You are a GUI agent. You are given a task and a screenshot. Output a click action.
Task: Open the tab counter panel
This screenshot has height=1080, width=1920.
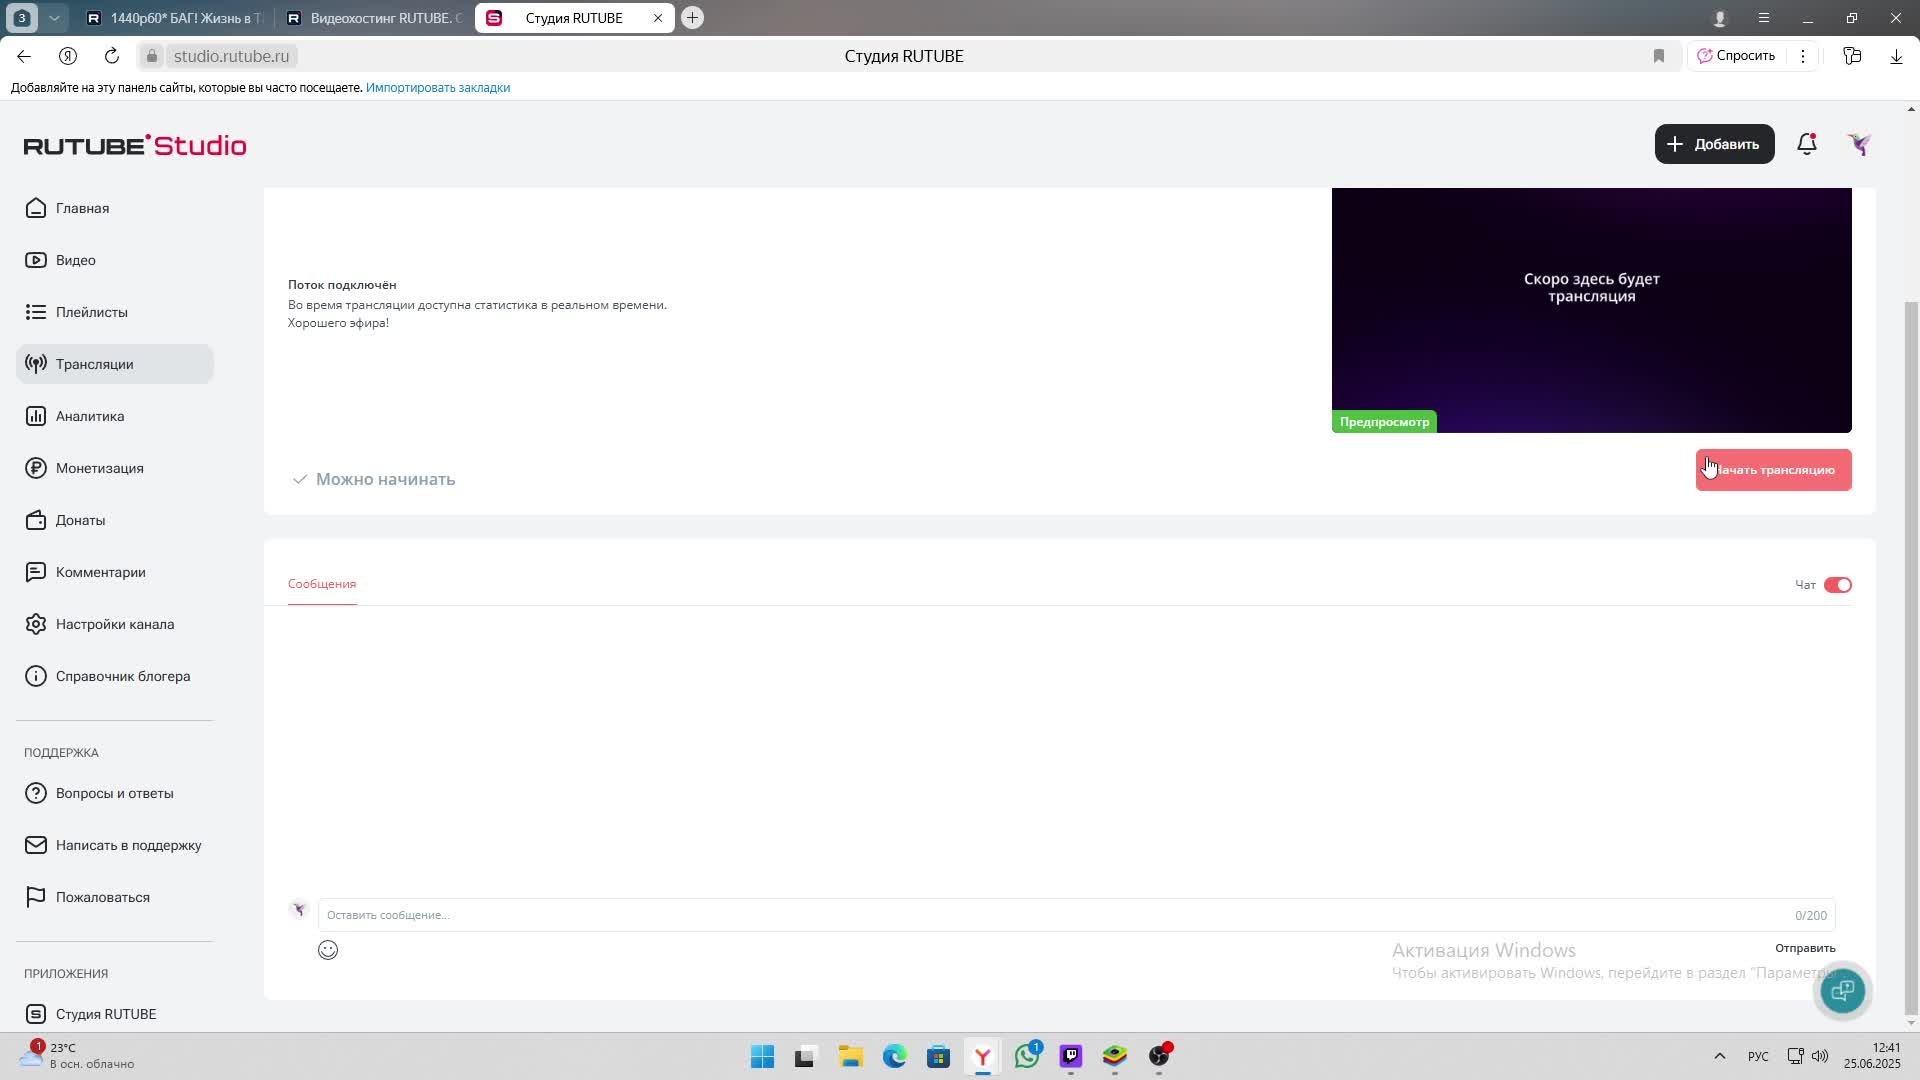(22, 18)
